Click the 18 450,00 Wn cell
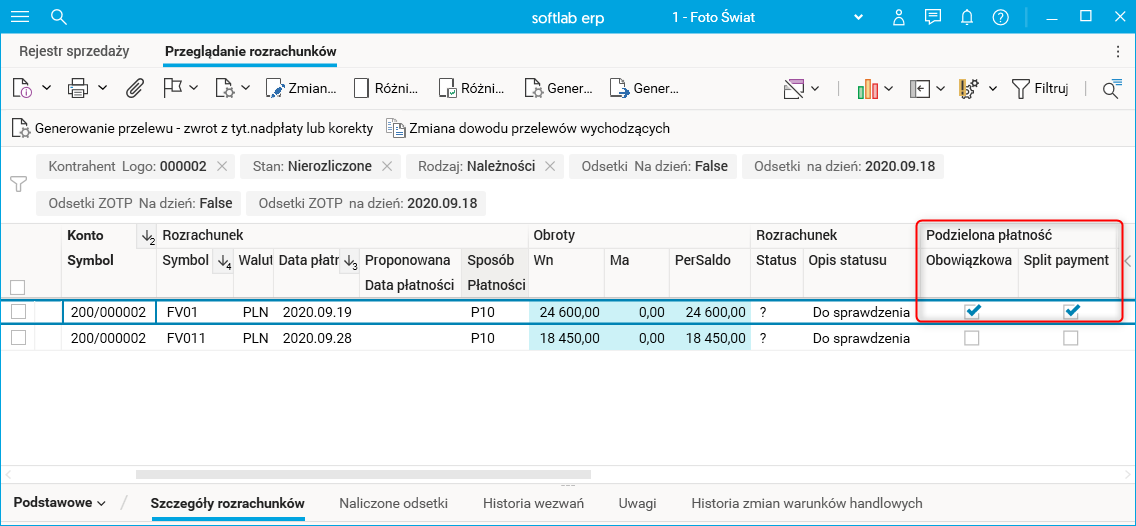The height and width of the screenshot is (526, 1136). tap(566, 338)
